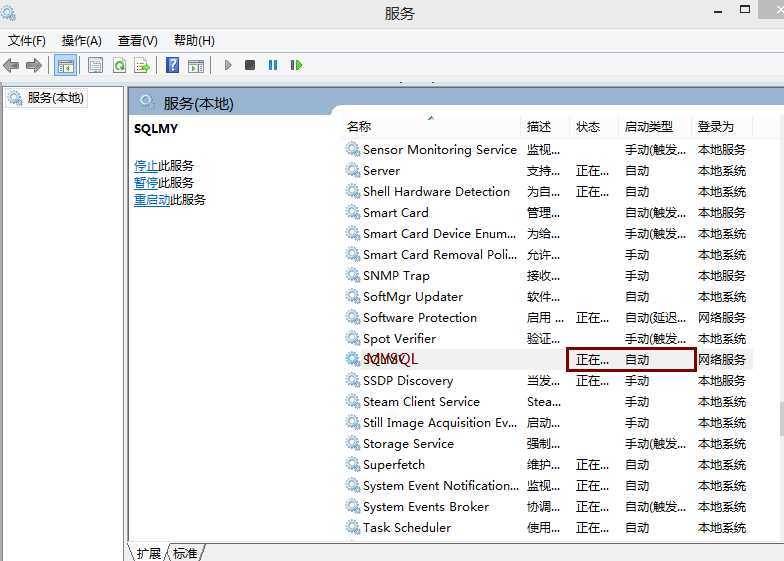Open the 操作(A) menu
Viewport: 784px width, 561px height.
[82, 40]
